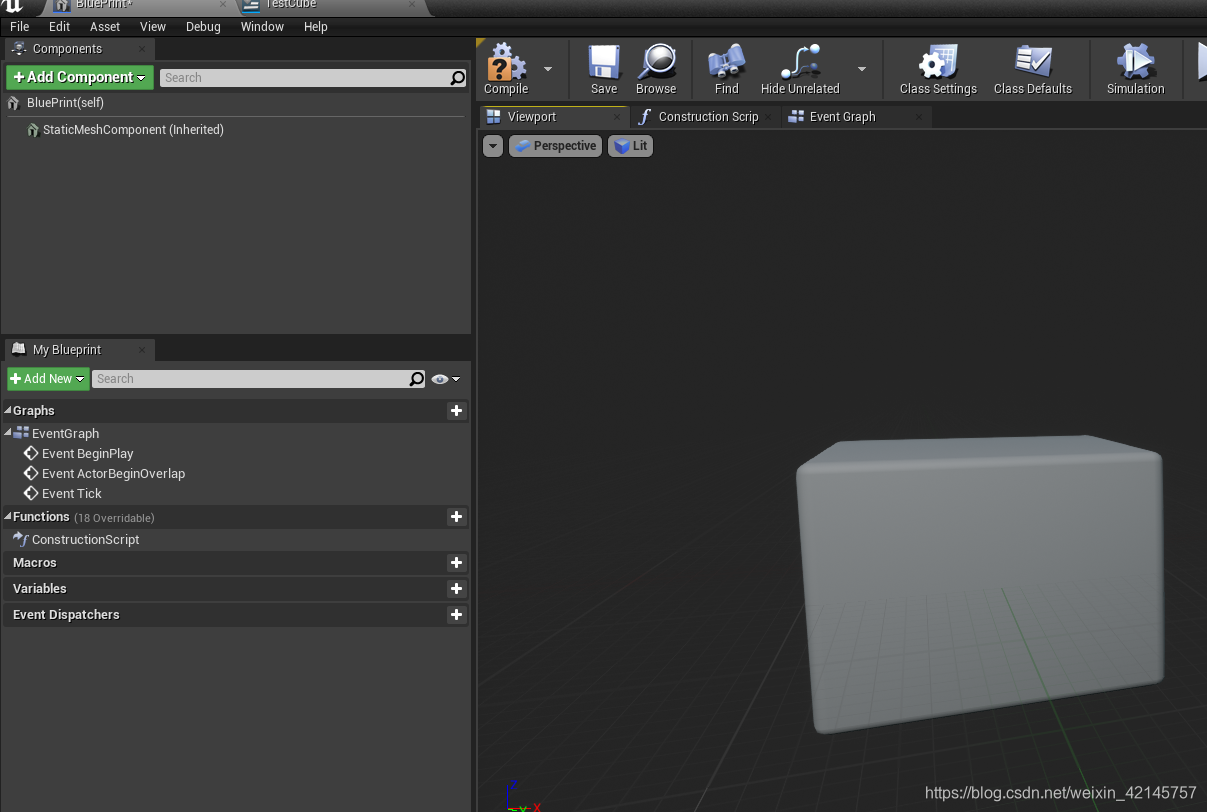Select BluePrint(self) root component
The width and height of the screenshot is (1207, 812).
pyautogui.click(x=65, y=103)
